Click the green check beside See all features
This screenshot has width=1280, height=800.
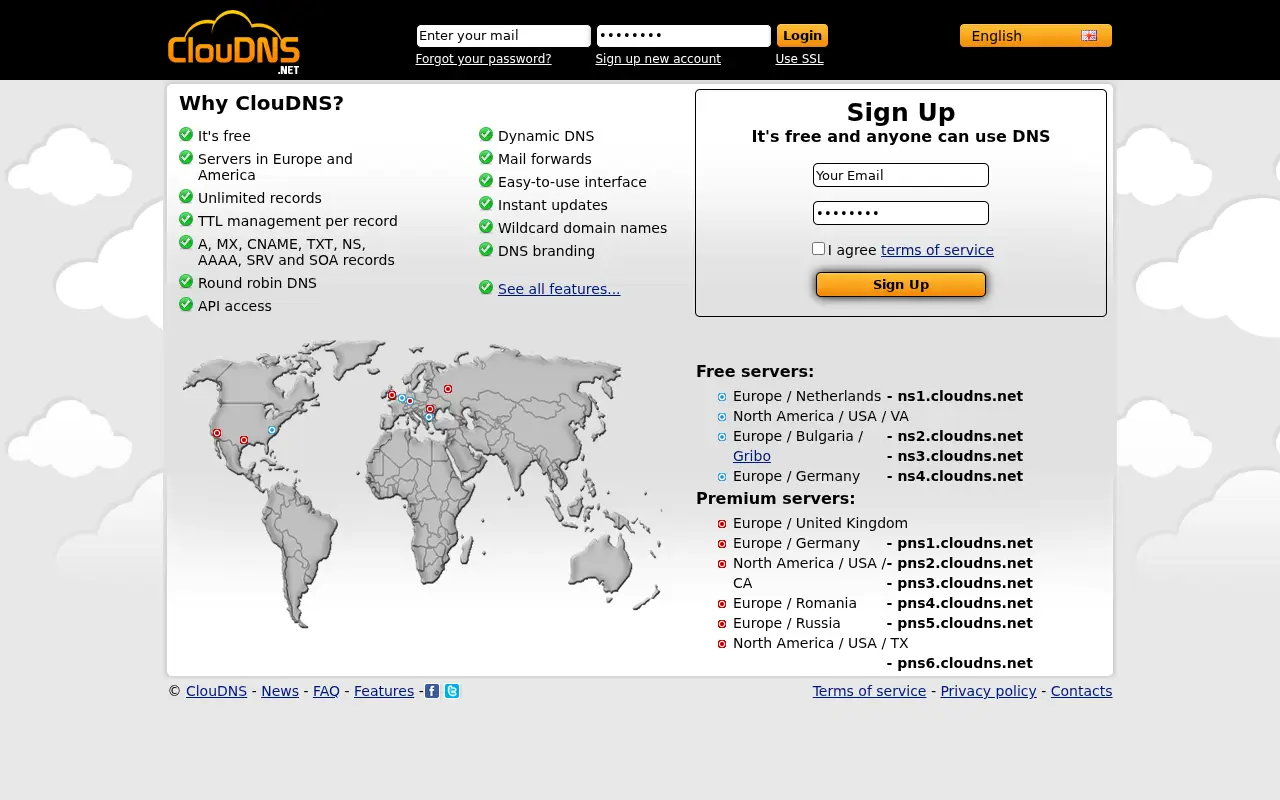pos(486,287)
